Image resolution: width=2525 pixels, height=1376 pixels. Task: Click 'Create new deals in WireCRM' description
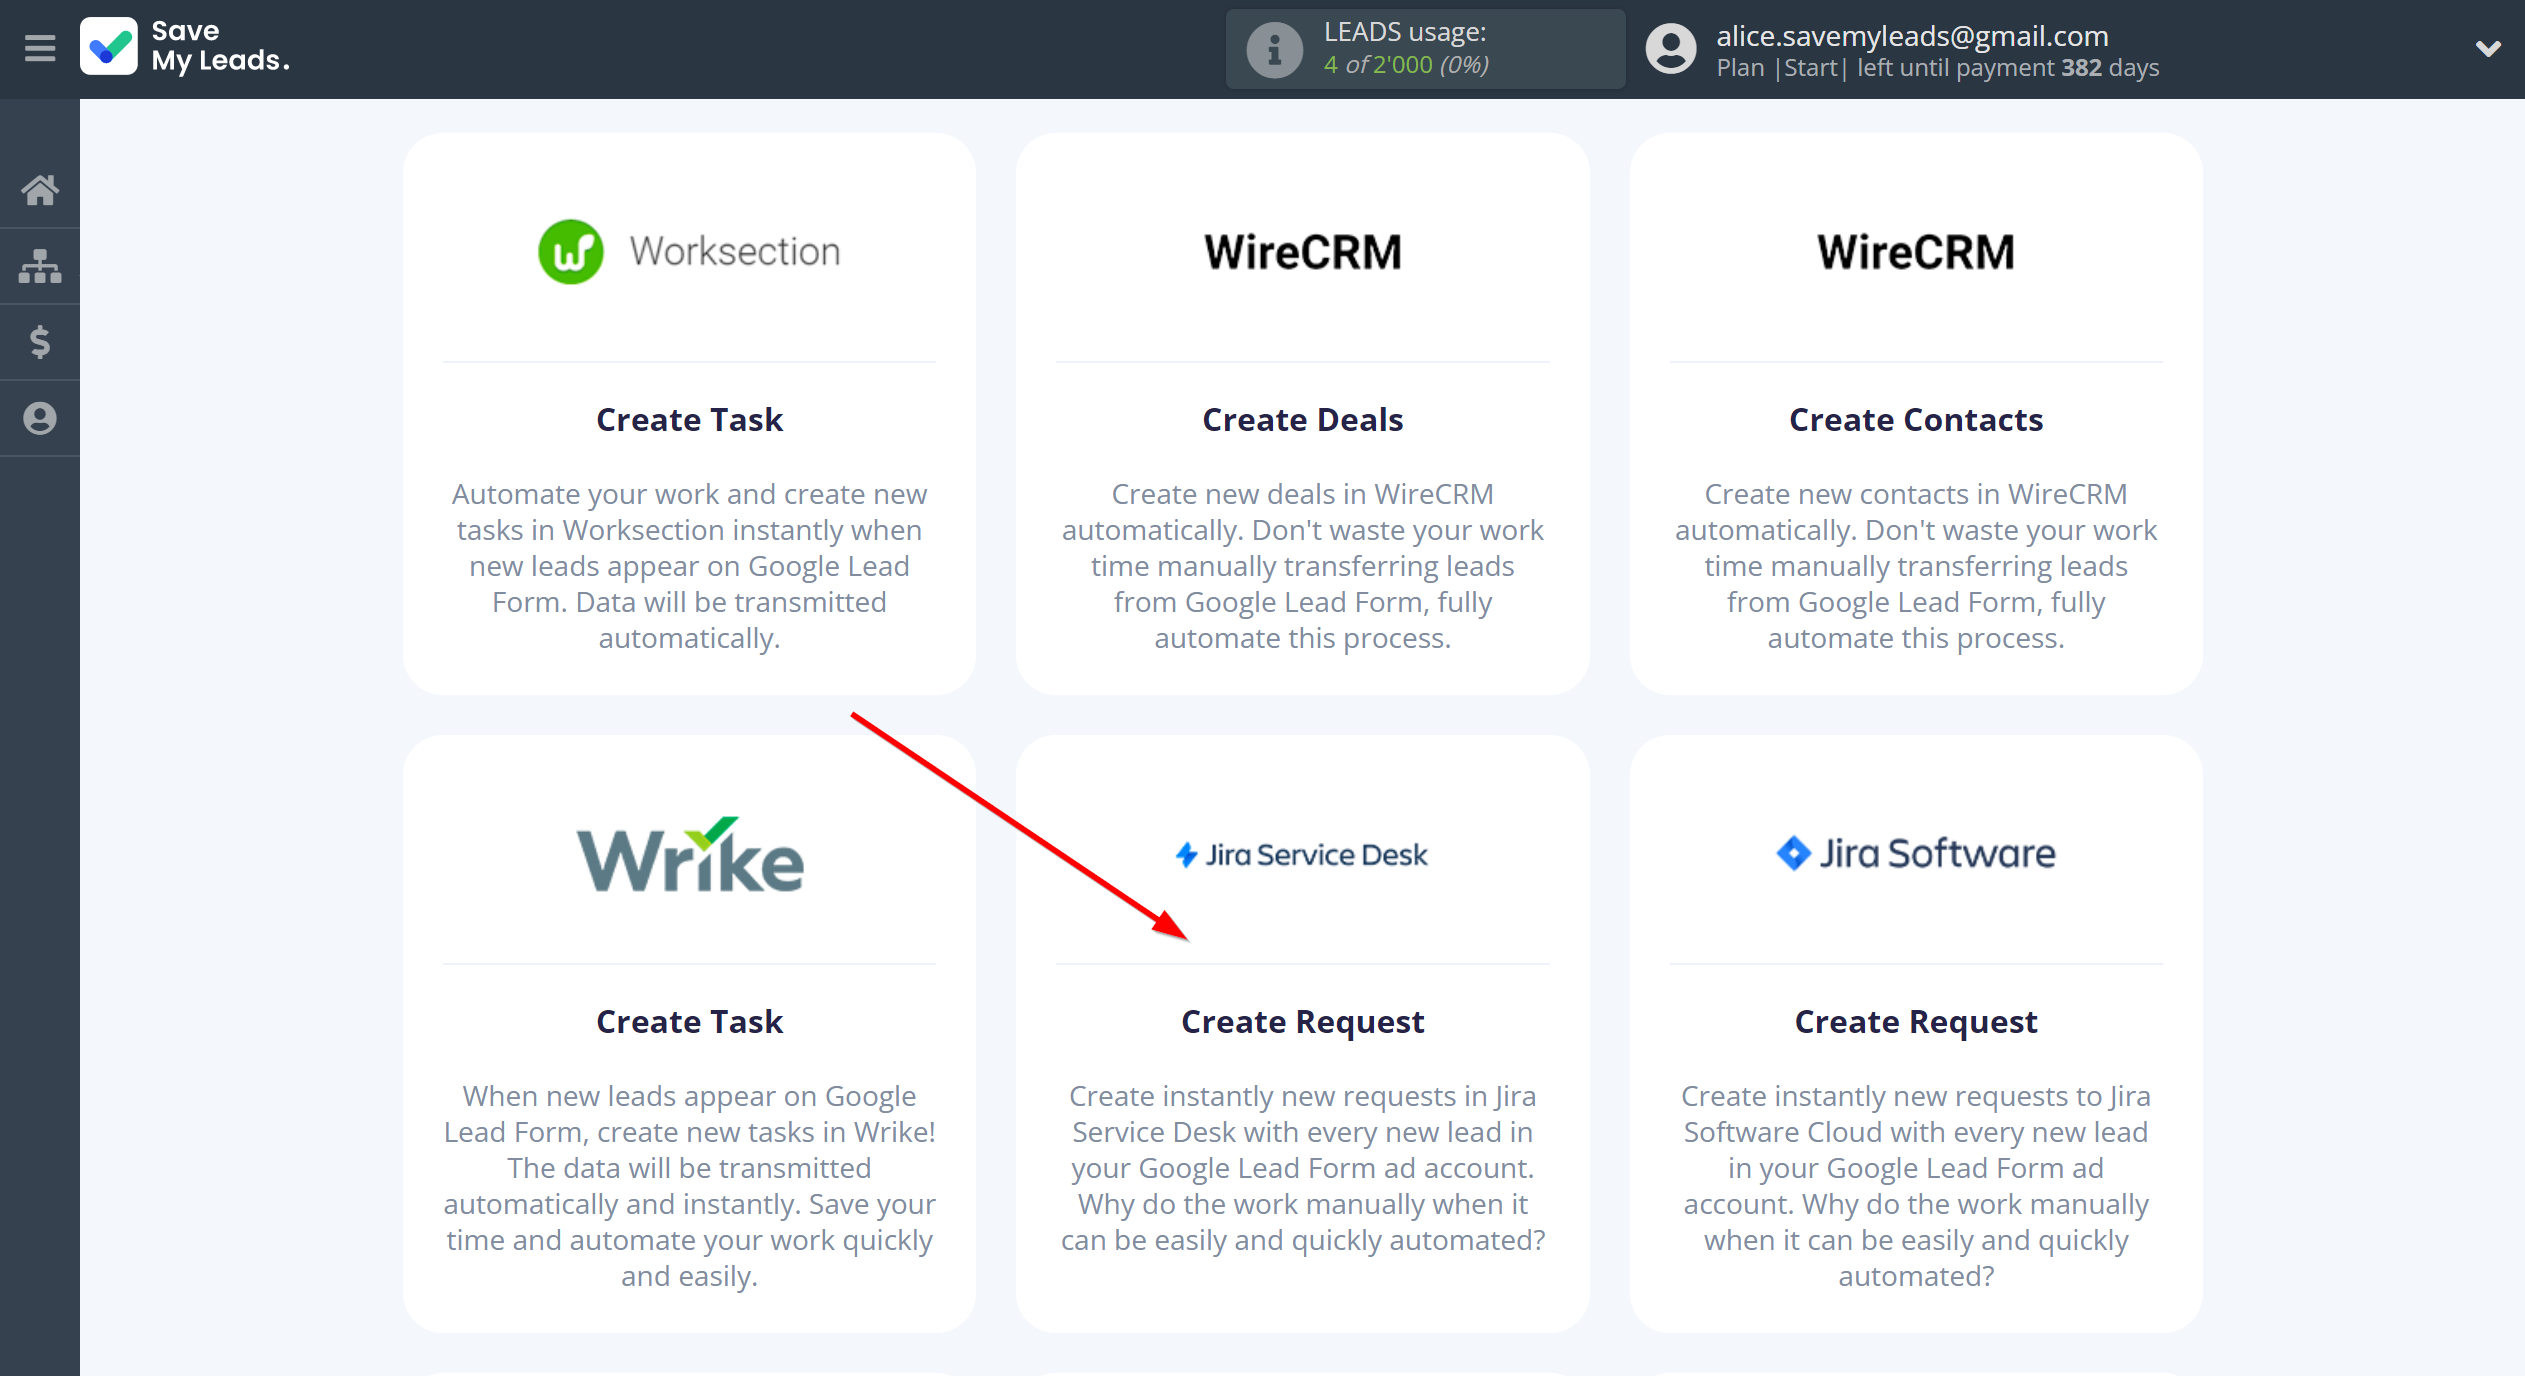(x=1302, y=566)
